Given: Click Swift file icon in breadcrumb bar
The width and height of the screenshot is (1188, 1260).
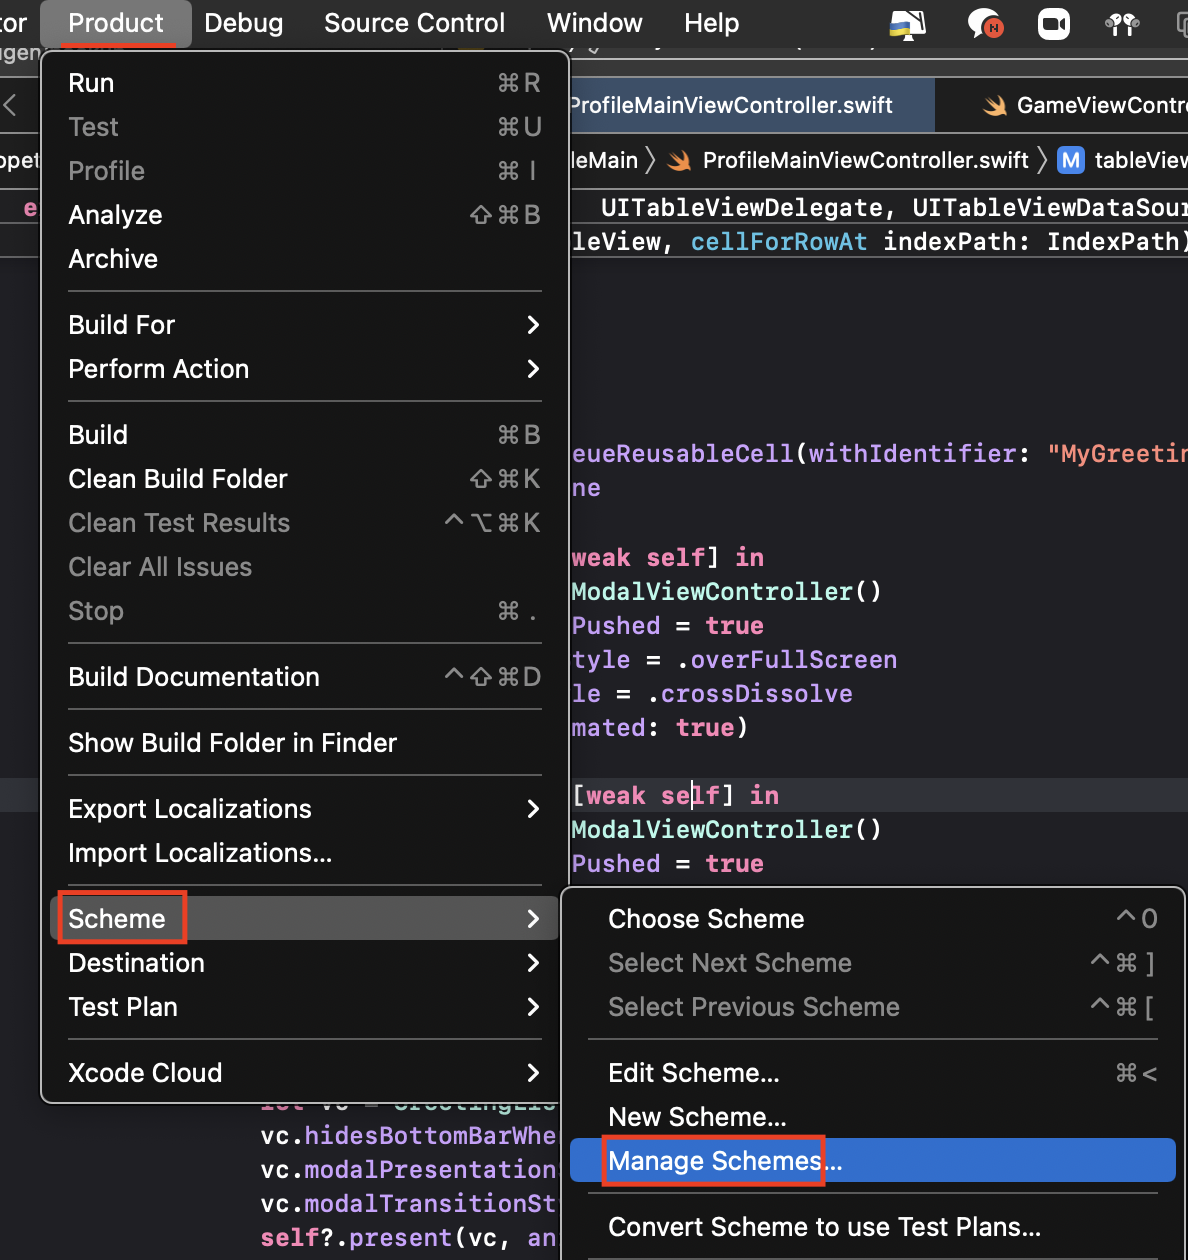Looking at the screenshot, I should (x=680, y=160).
